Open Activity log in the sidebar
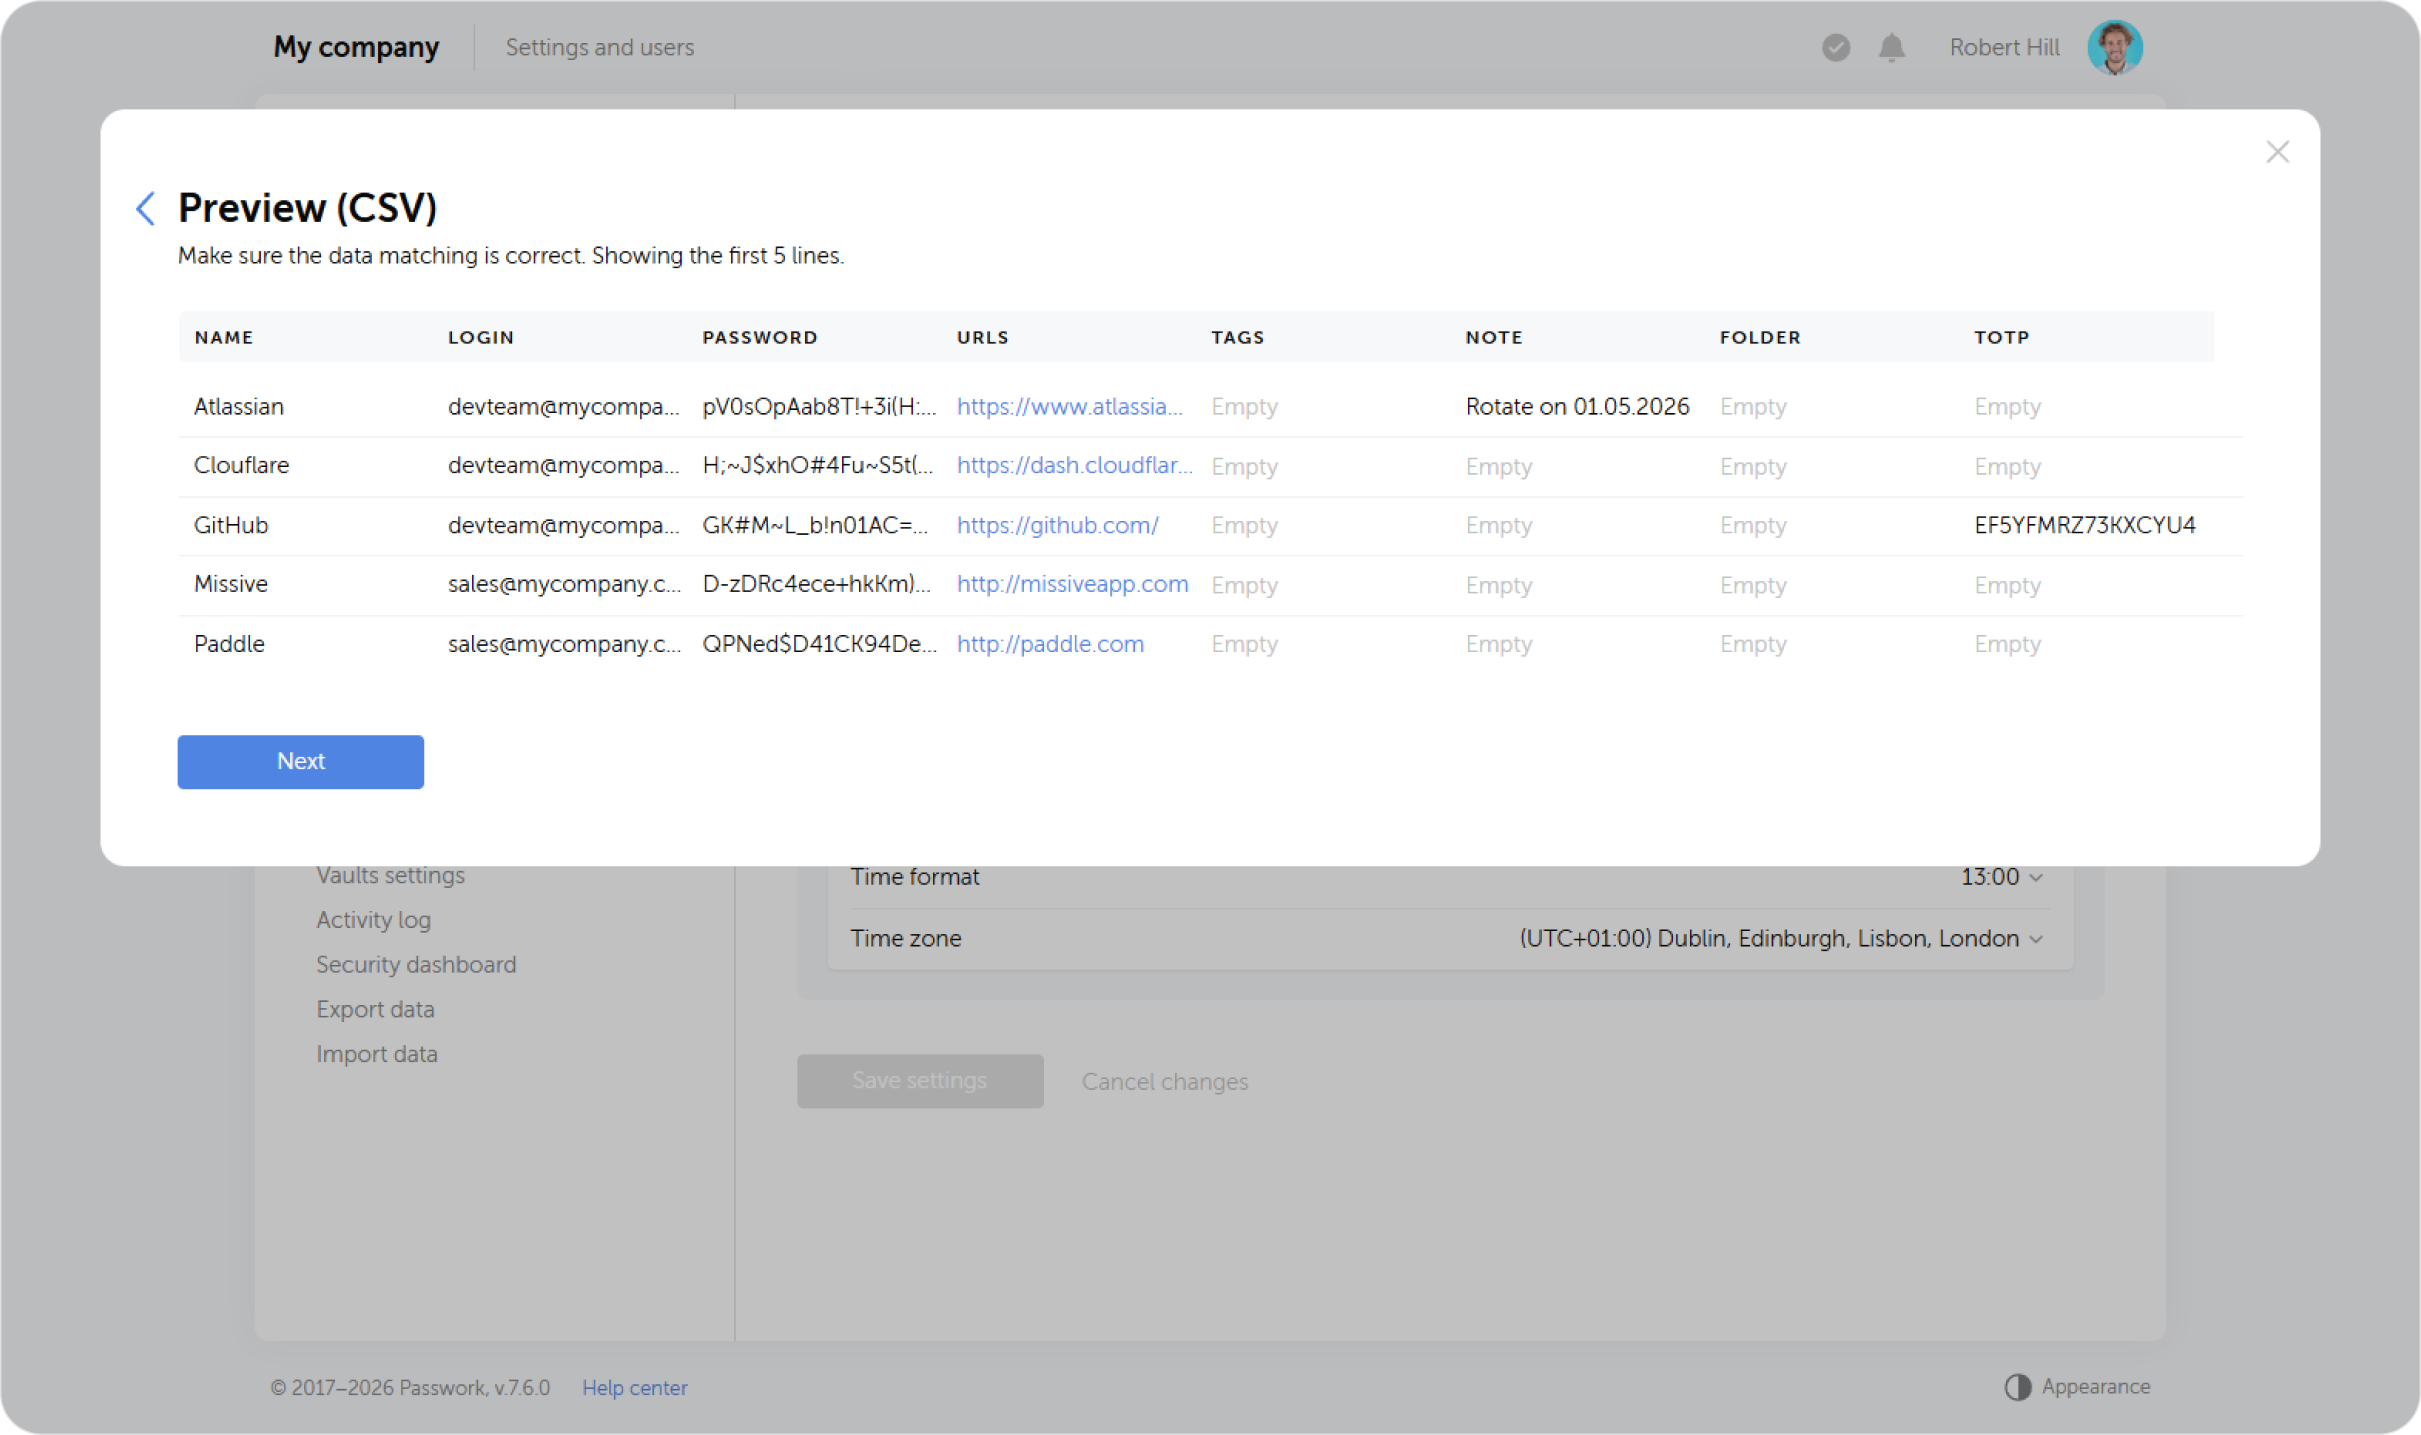Screen dimensions: 2421x1435 pos(373,919)
